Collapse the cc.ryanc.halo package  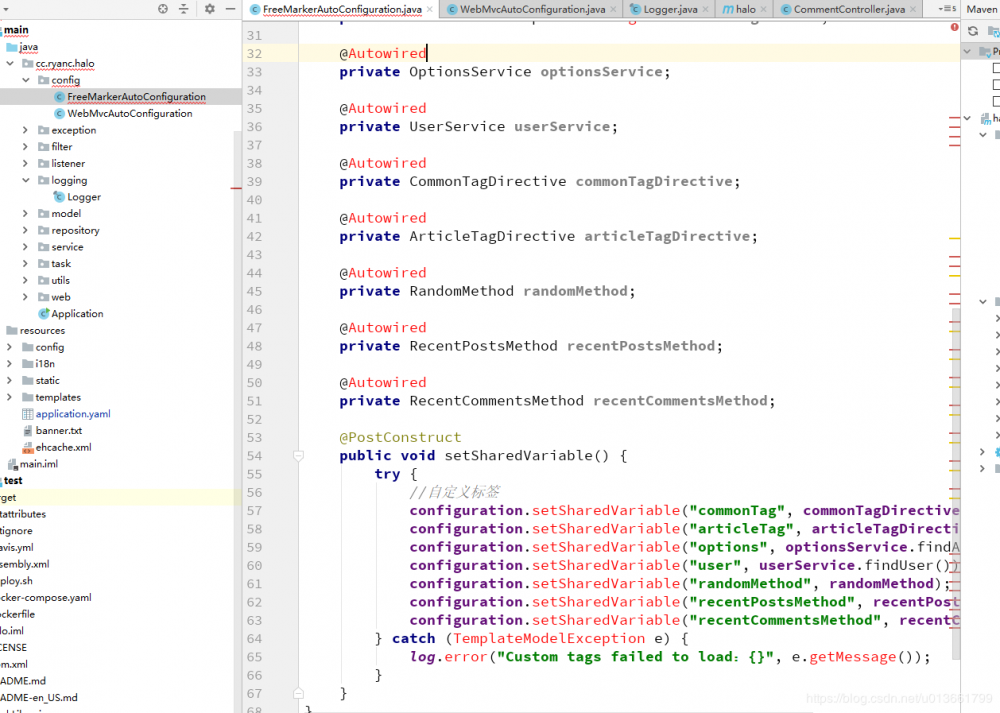click(10, 64)
